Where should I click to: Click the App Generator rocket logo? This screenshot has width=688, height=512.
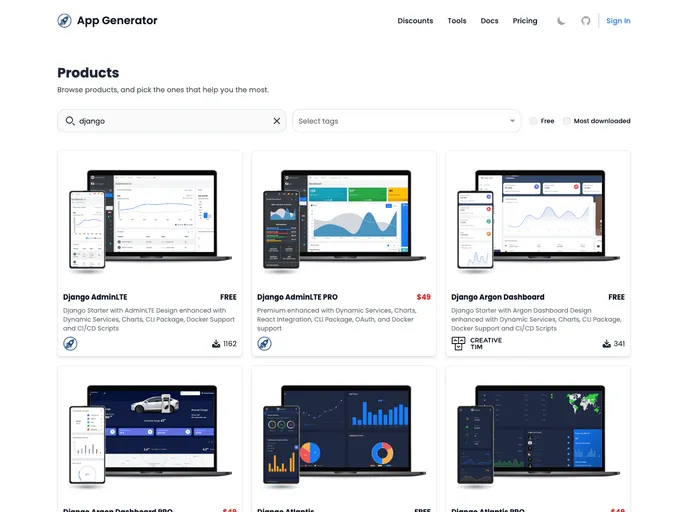pos(64,21)
